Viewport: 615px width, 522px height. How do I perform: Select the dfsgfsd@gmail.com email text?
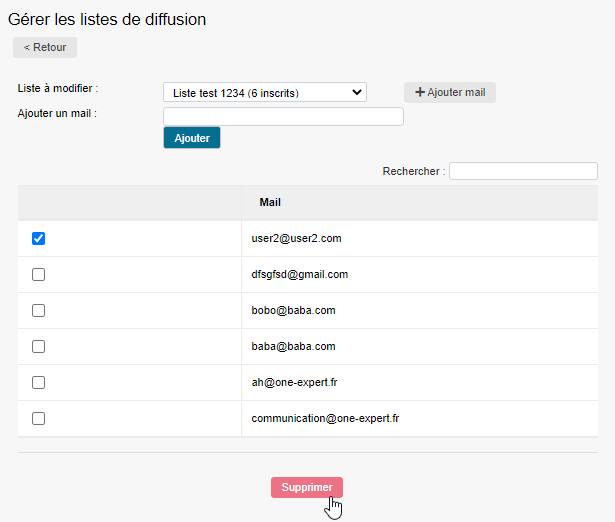(x=300, y=275)
